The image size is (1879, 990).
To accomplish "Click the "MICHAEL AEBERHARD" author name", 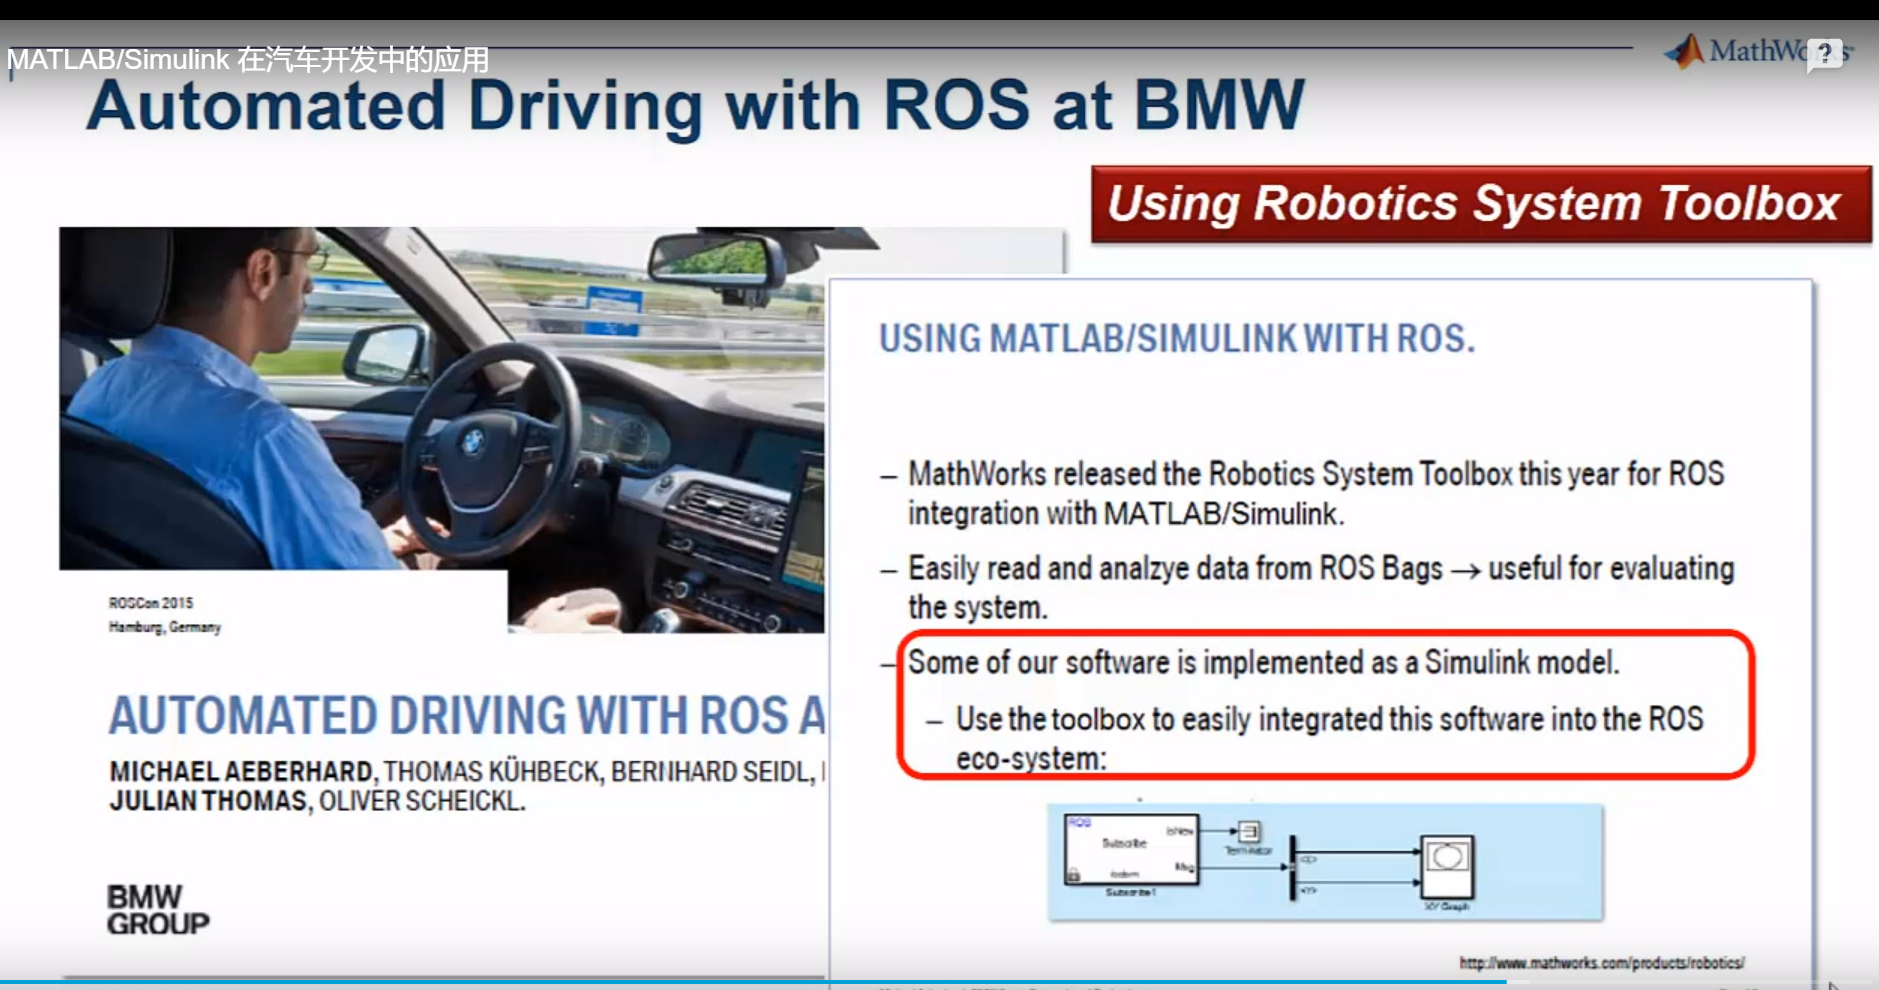I will click(241, 772).
